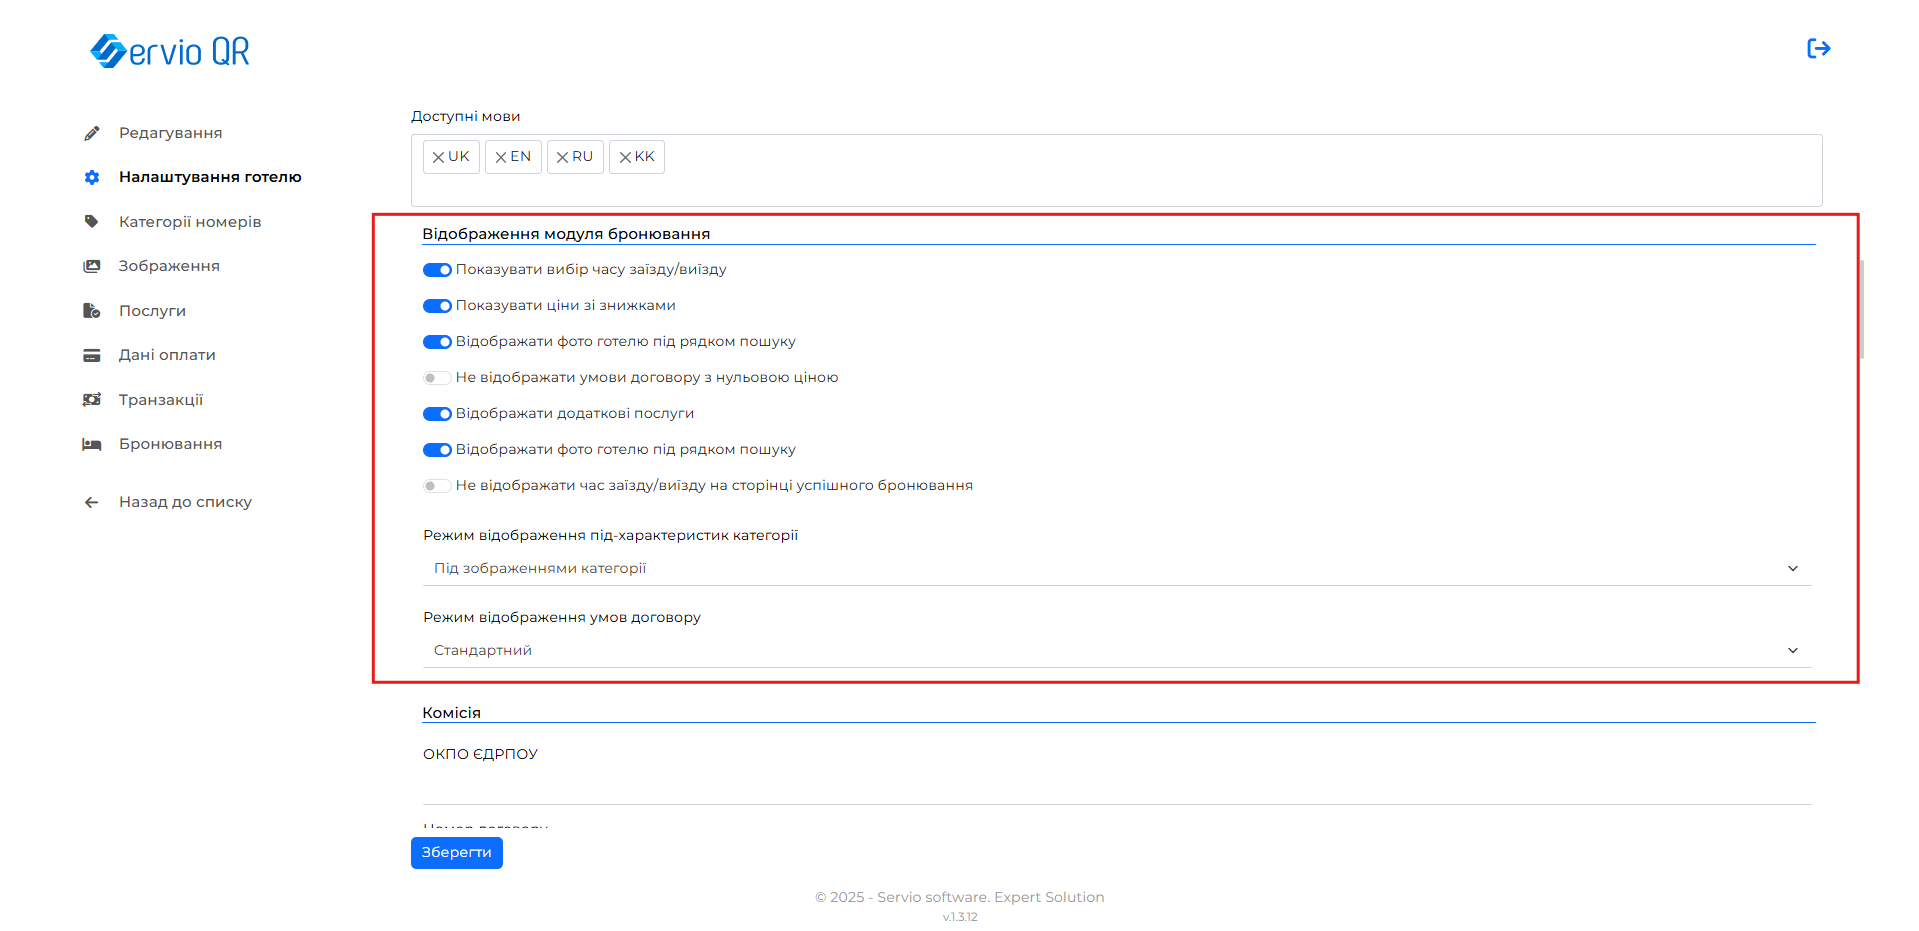Click the pencil icon for Редагування
Screen dimensions: 1919x931
tap(92, 133)
